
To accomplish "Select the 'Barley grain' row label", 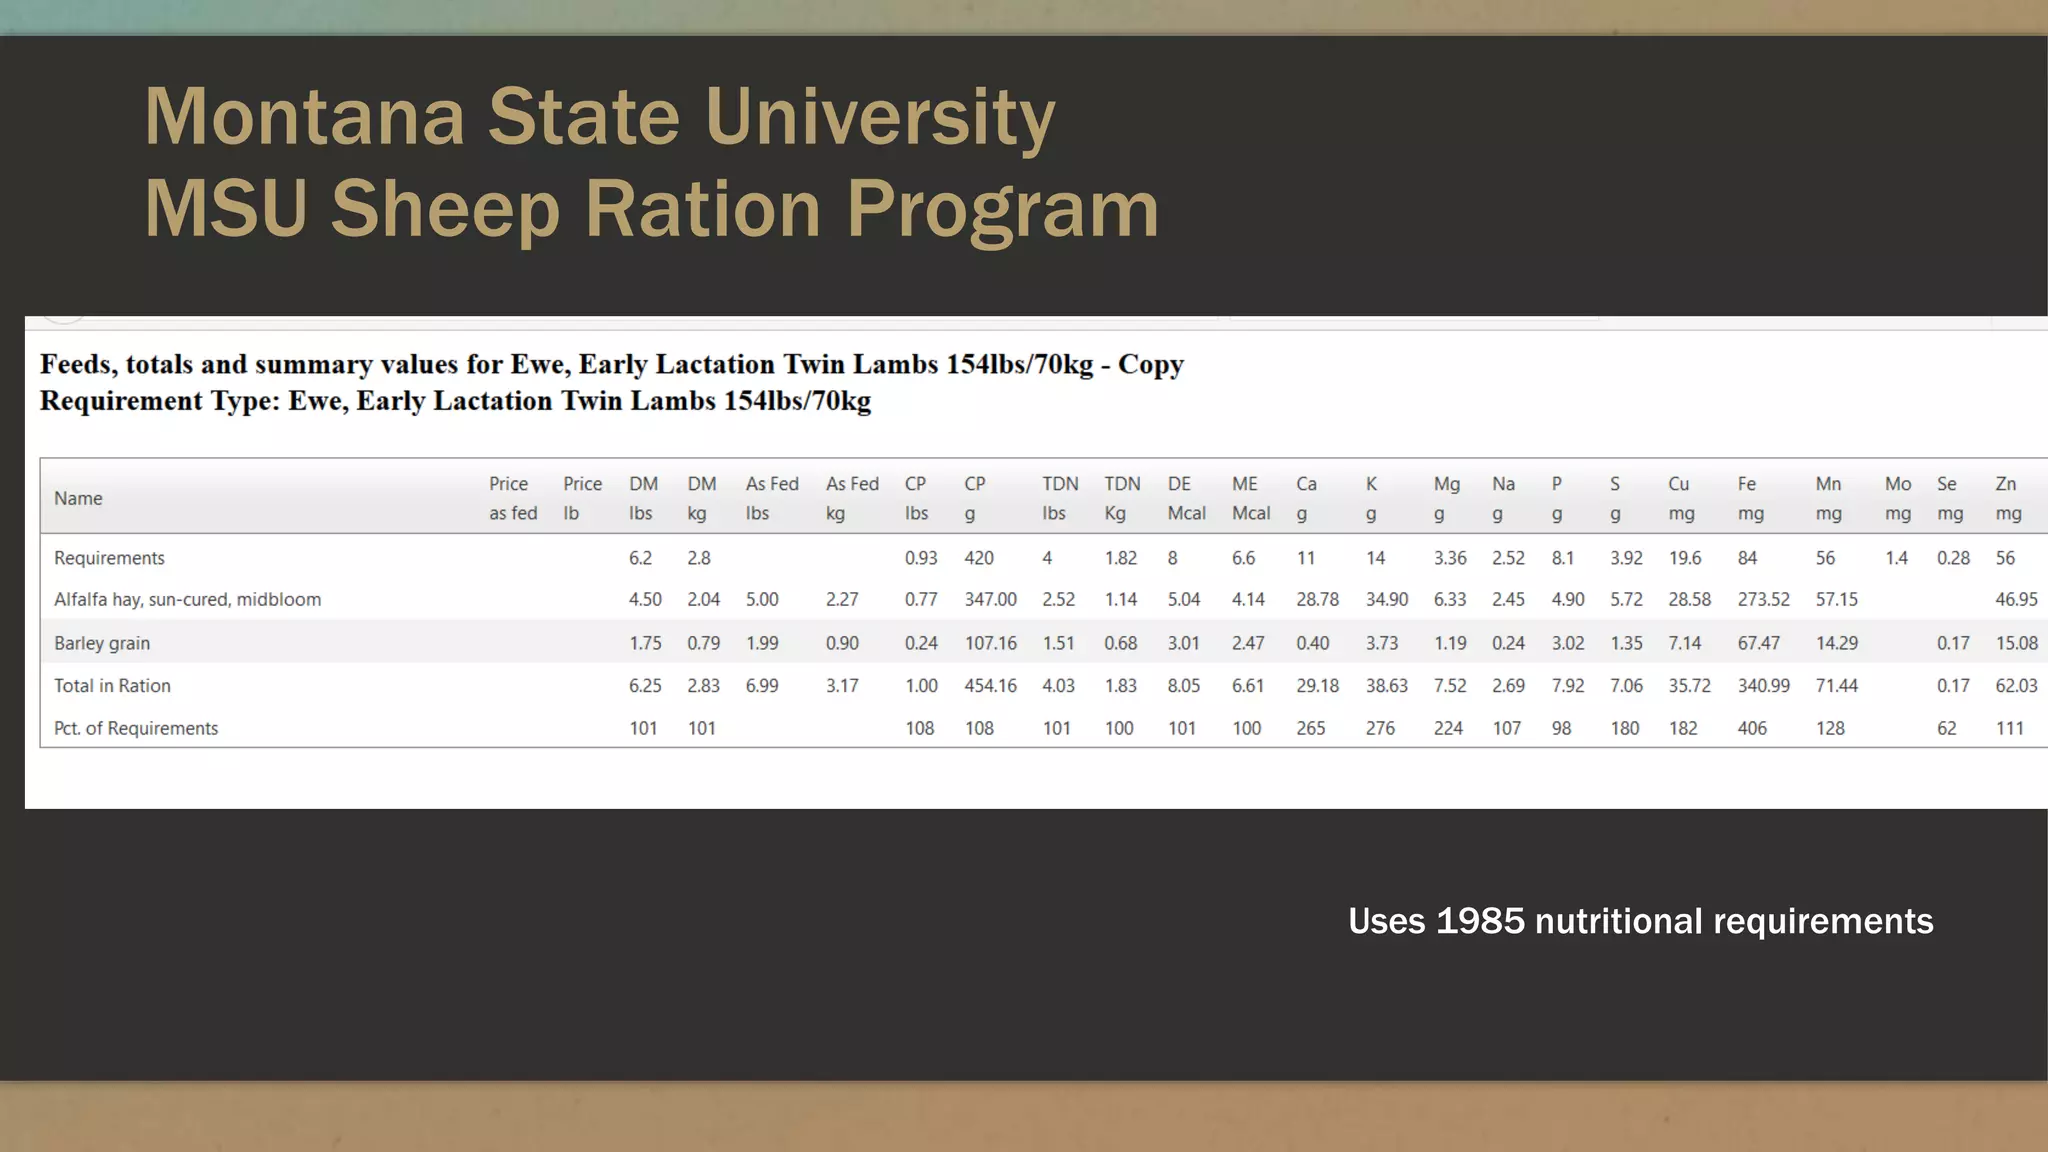I will (102, 643).
